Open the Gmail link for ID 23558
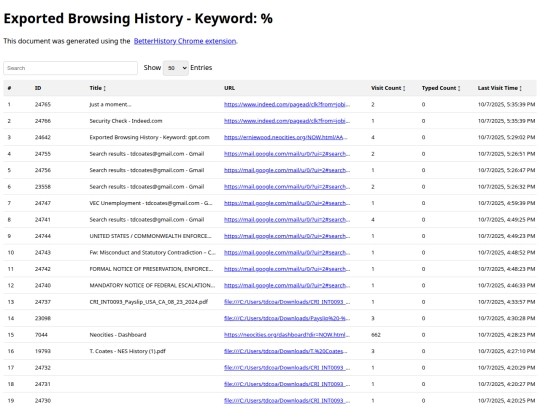 point(287,187)
